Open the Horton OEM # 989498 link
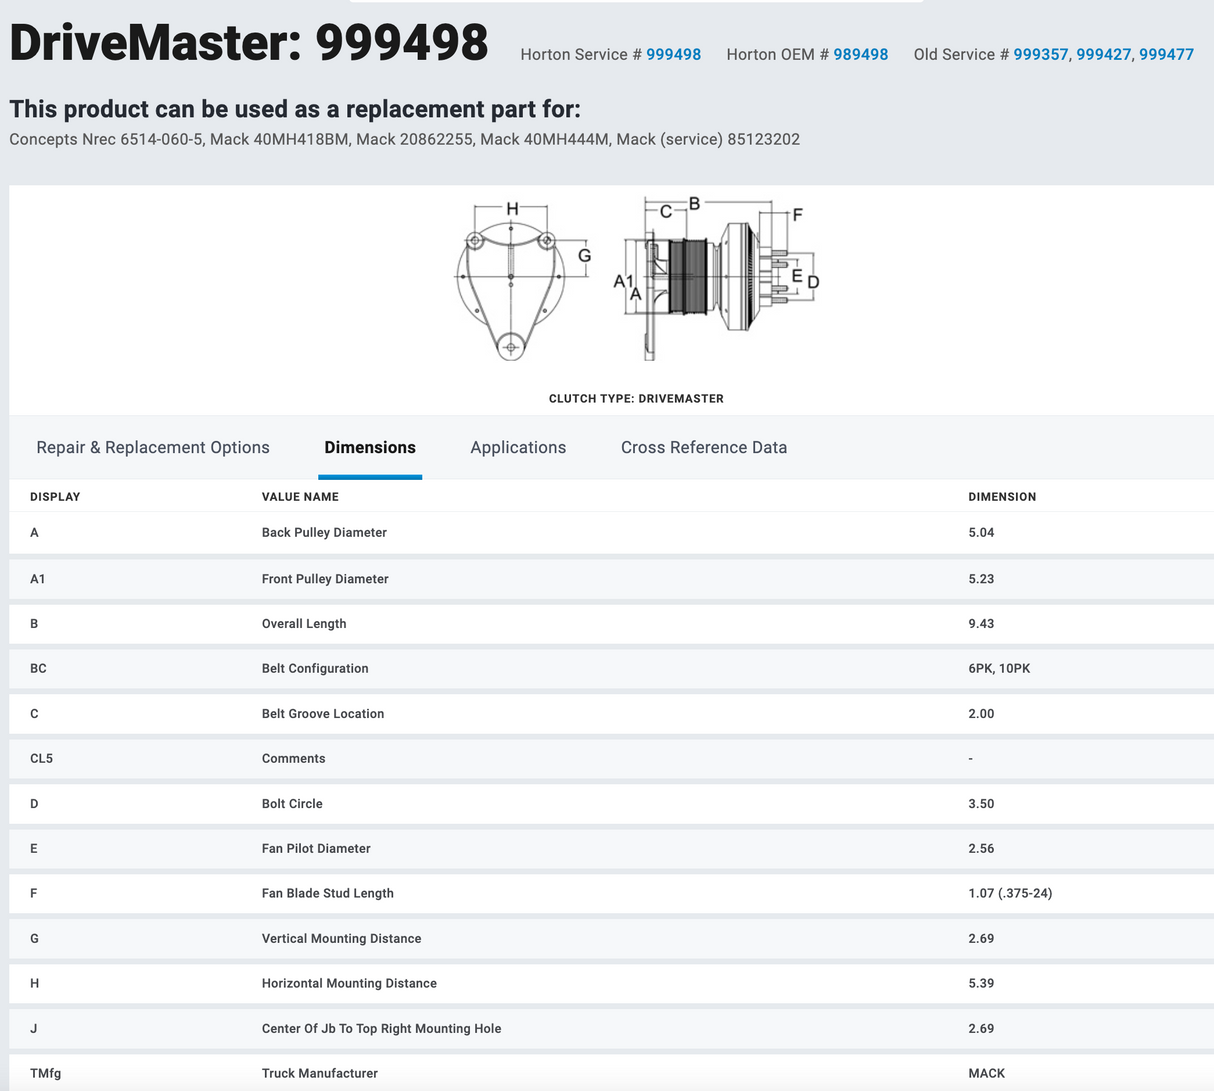The image size is (1214, 1091). pyautogui.click(x=860, y=55)
